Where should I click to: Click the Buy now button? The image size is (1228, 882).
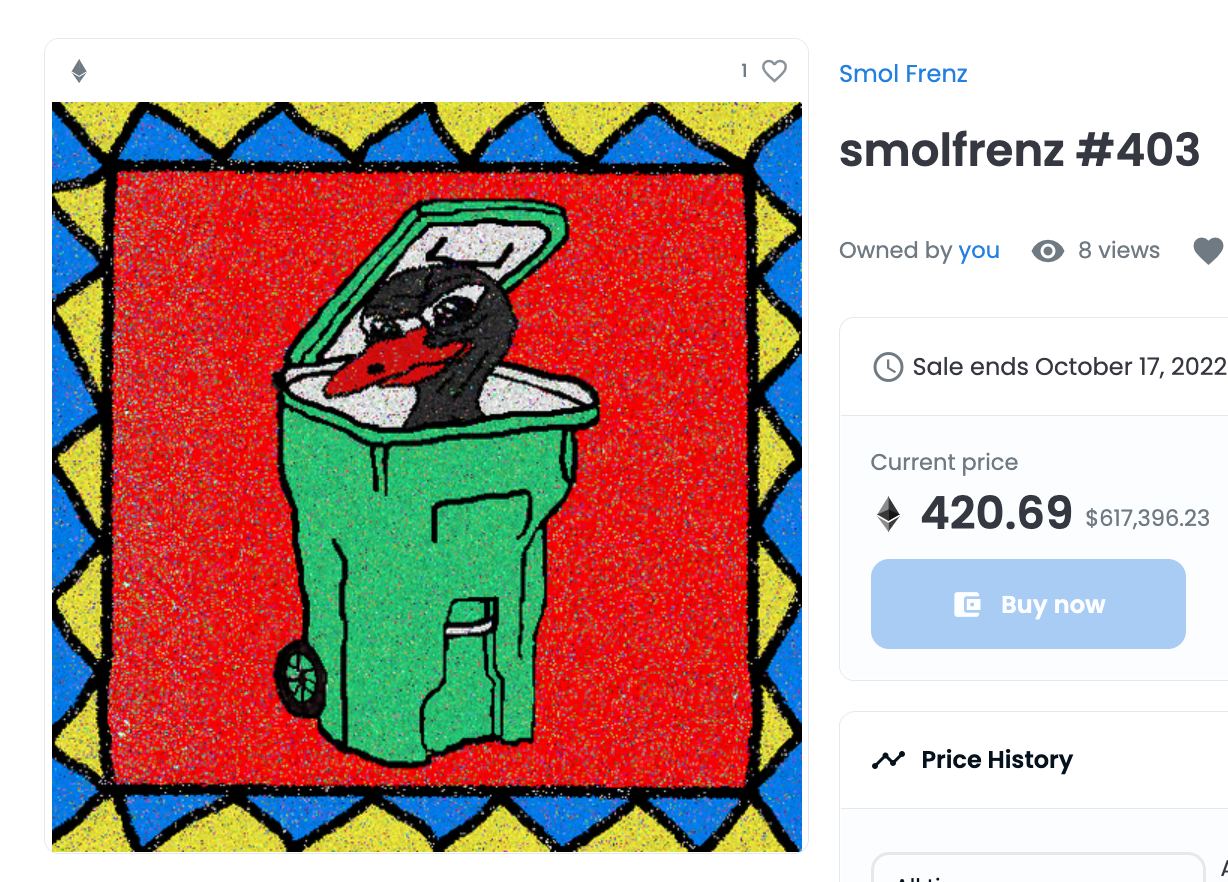1028,604
